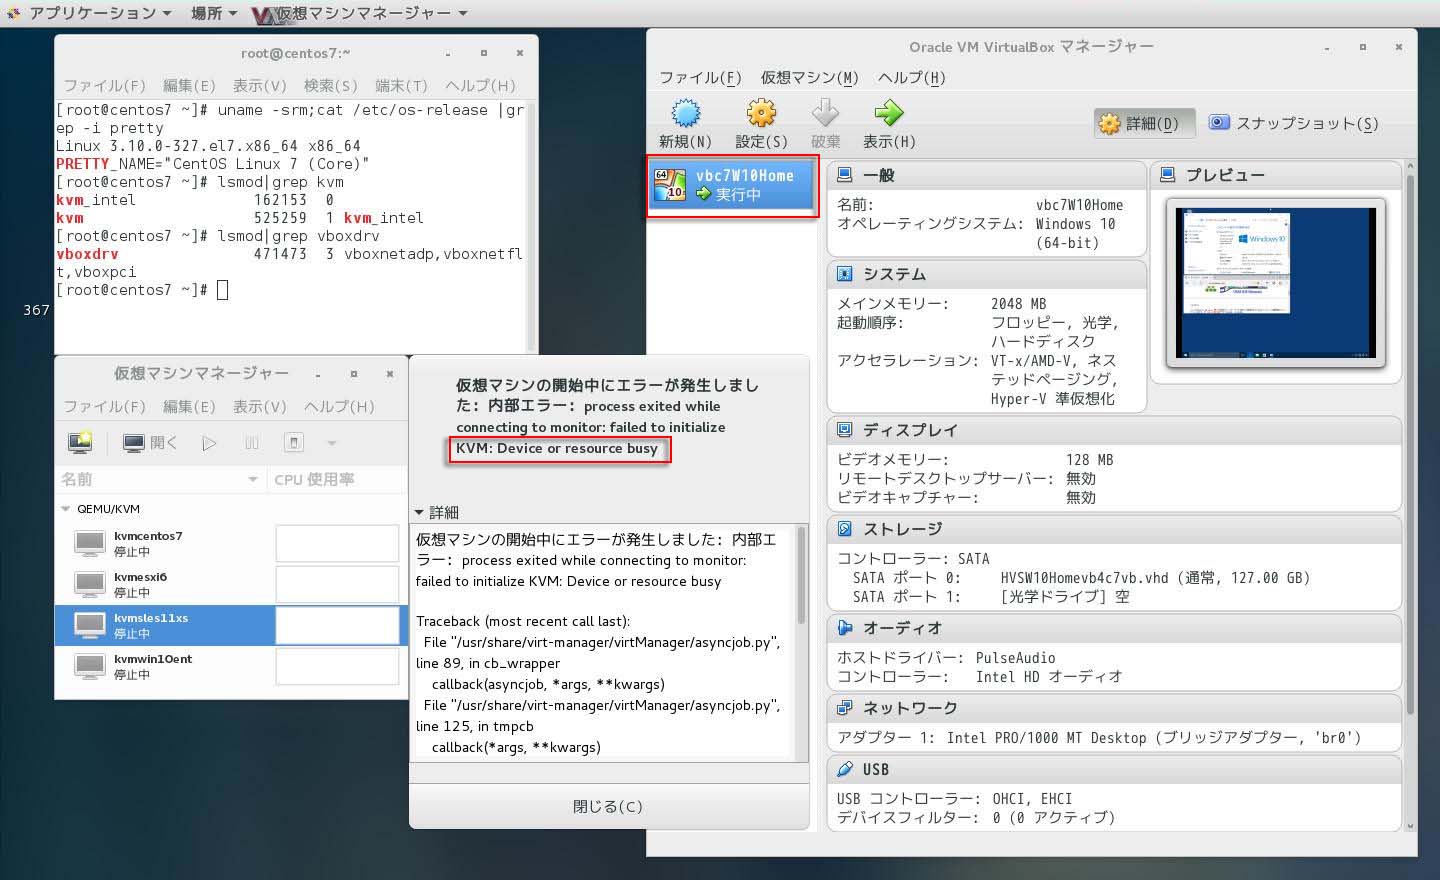Switch to スナップショット(S) view

click(x=1294, y=123)
